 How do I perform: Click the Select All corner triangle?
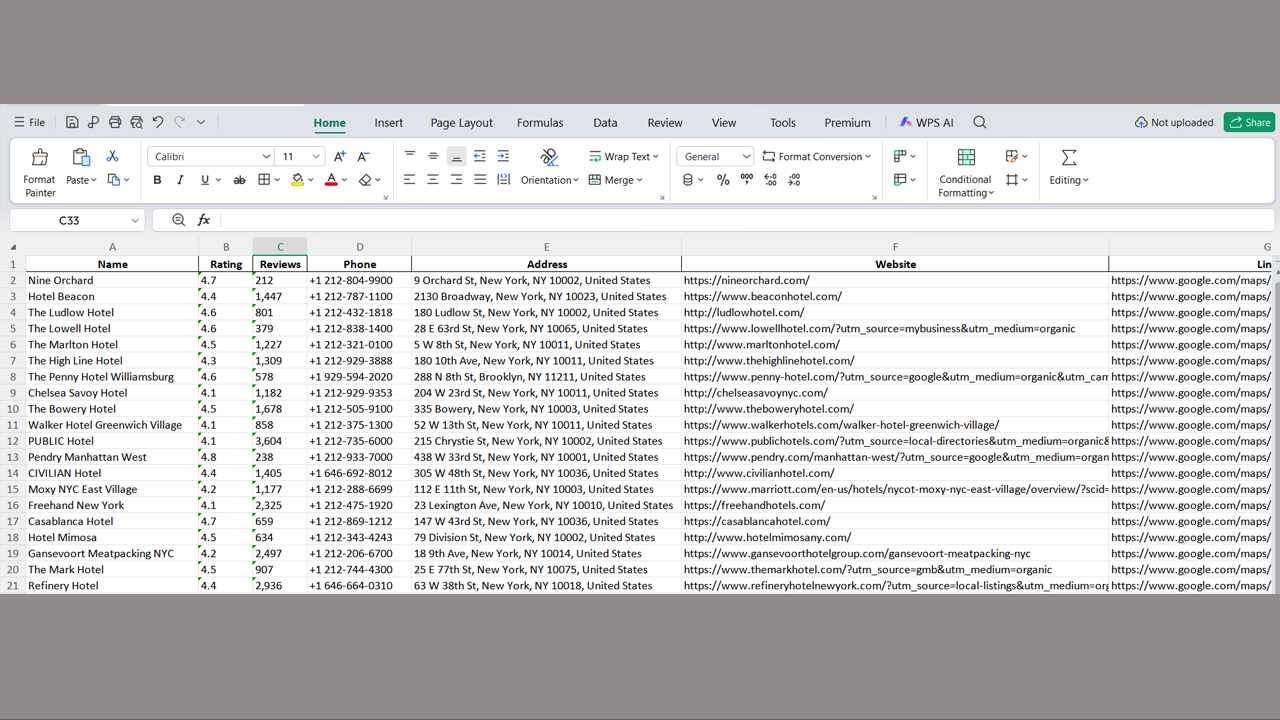click(13, 247)
